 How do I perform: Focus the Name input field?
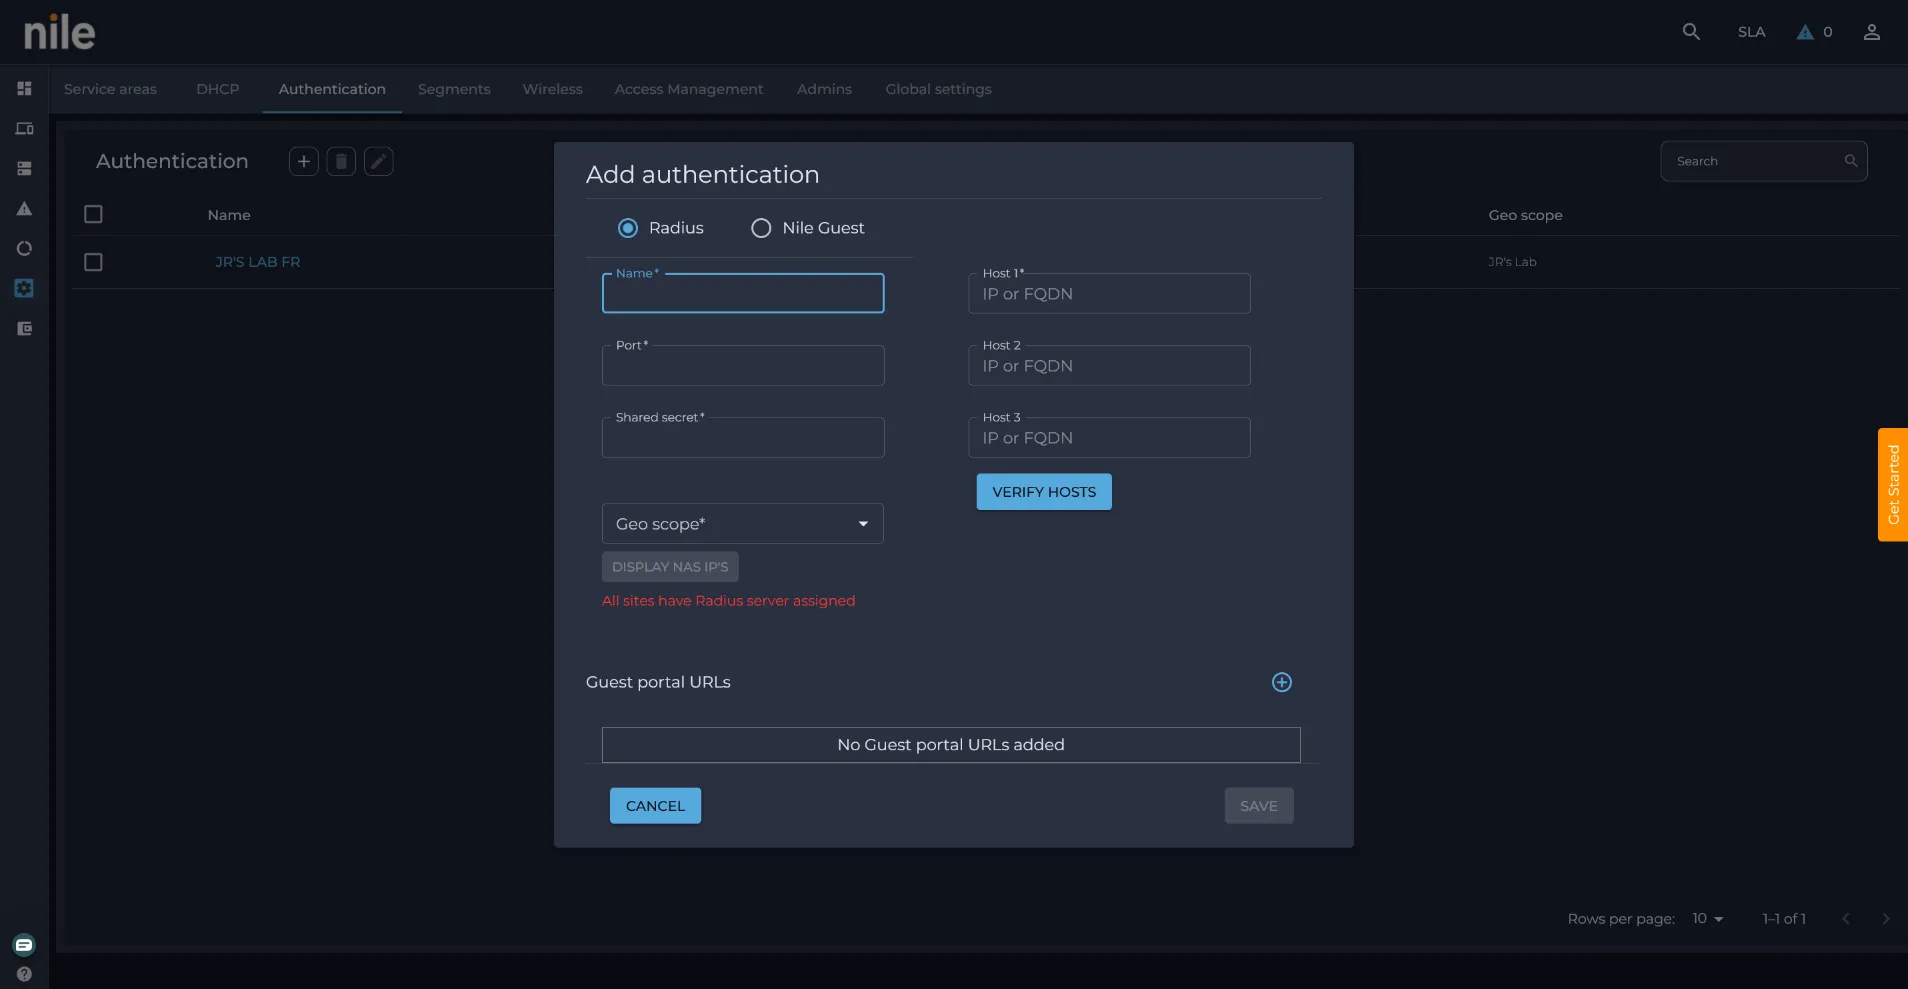[743, 293]
